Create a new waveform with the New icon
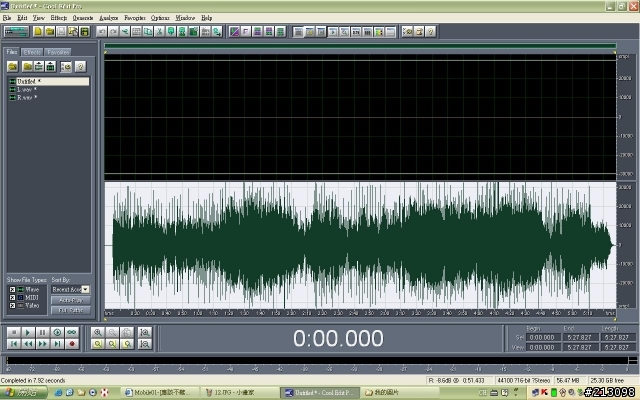640x400 pixels. [x=38, y=31]
